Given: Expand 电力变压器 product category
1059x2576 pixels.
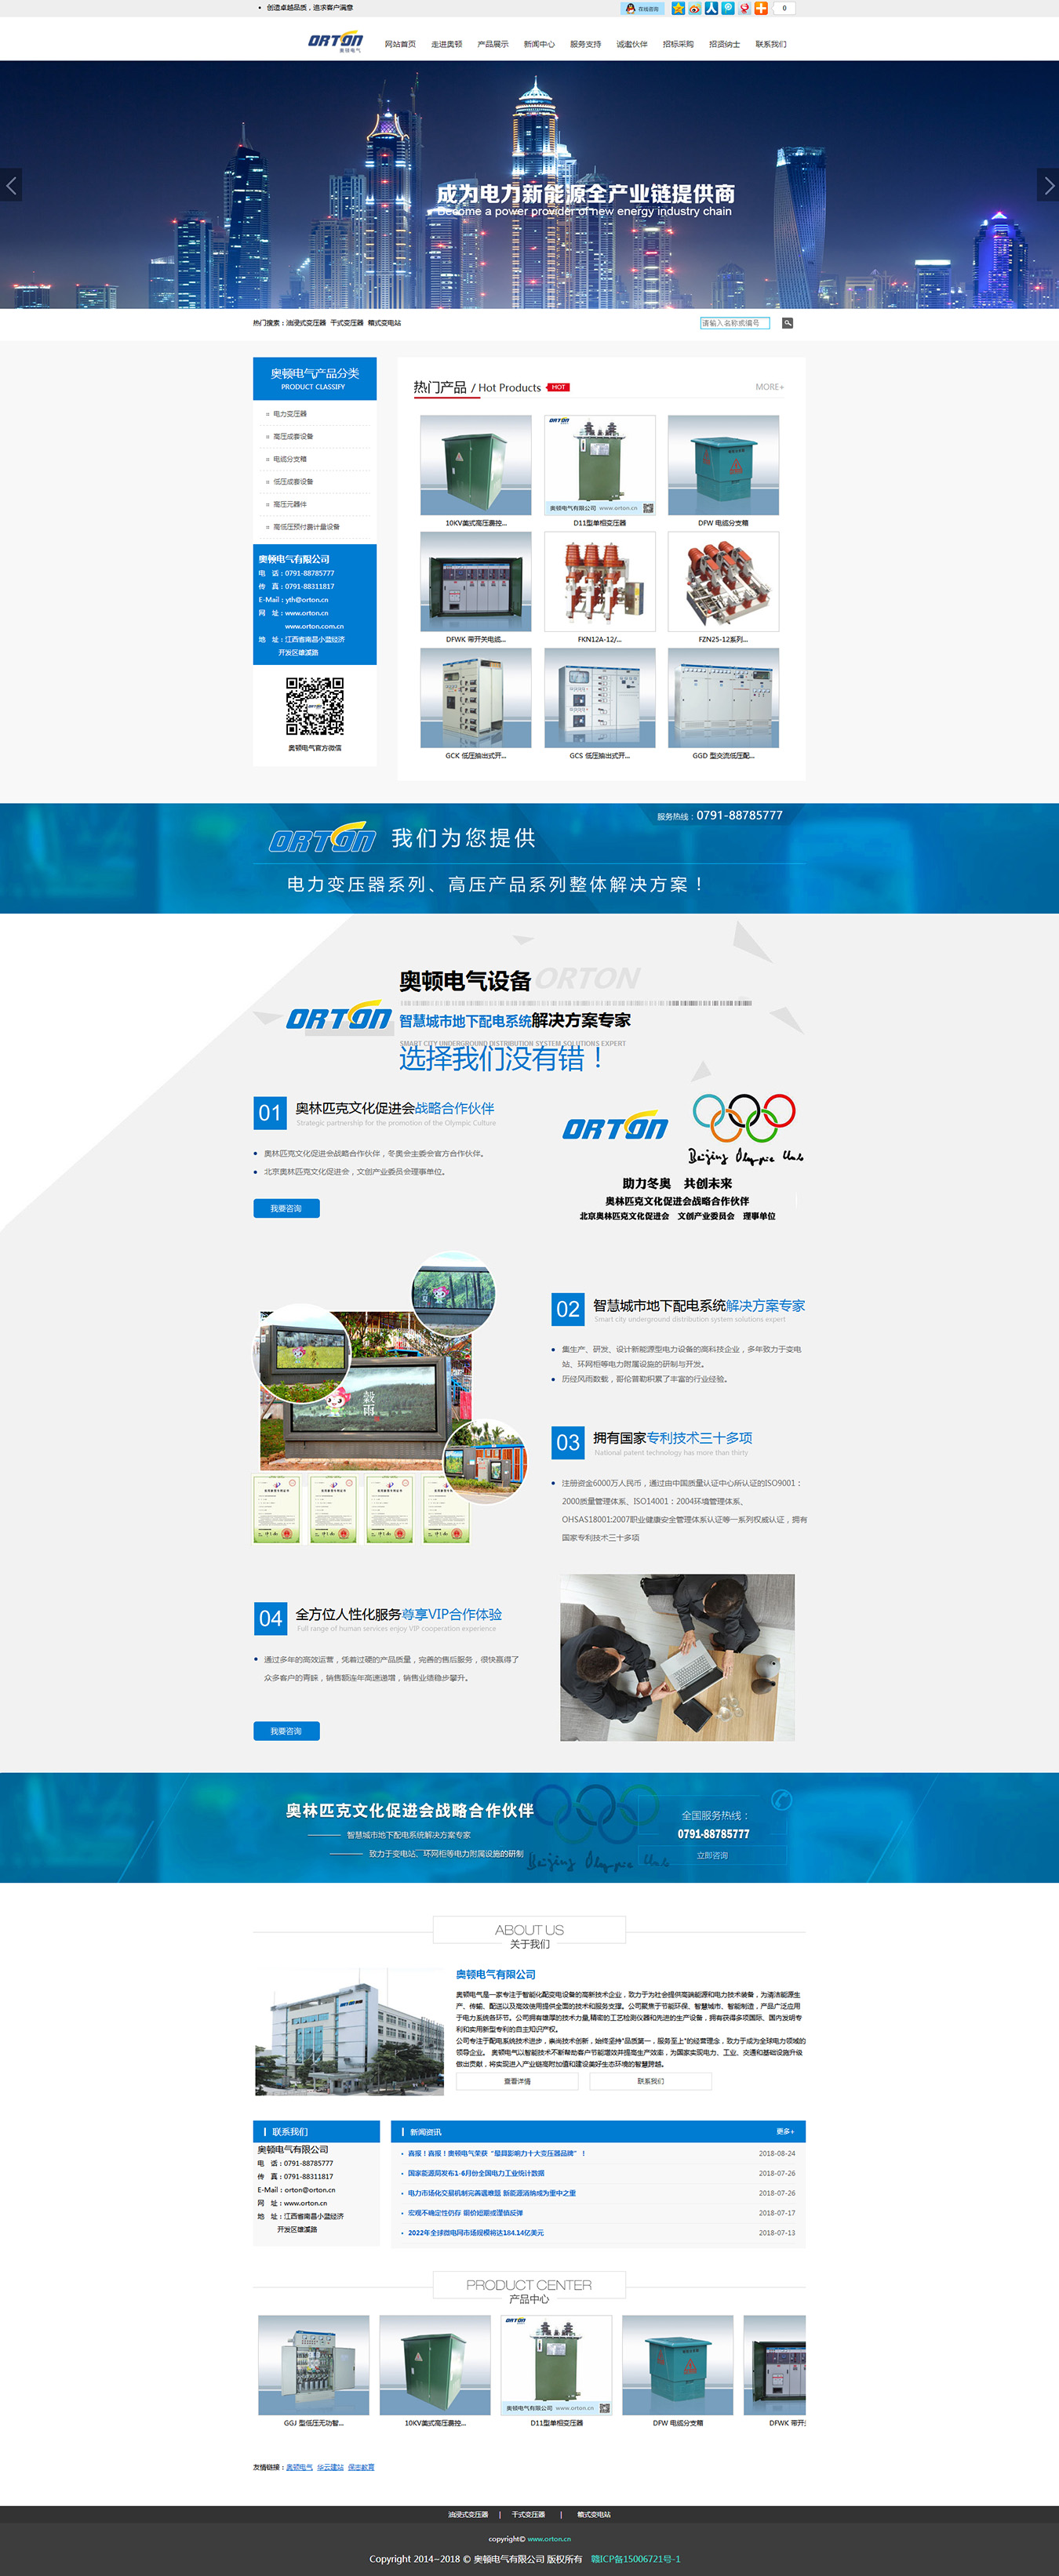Looking at the screenshot, I should tap(290, 414).
